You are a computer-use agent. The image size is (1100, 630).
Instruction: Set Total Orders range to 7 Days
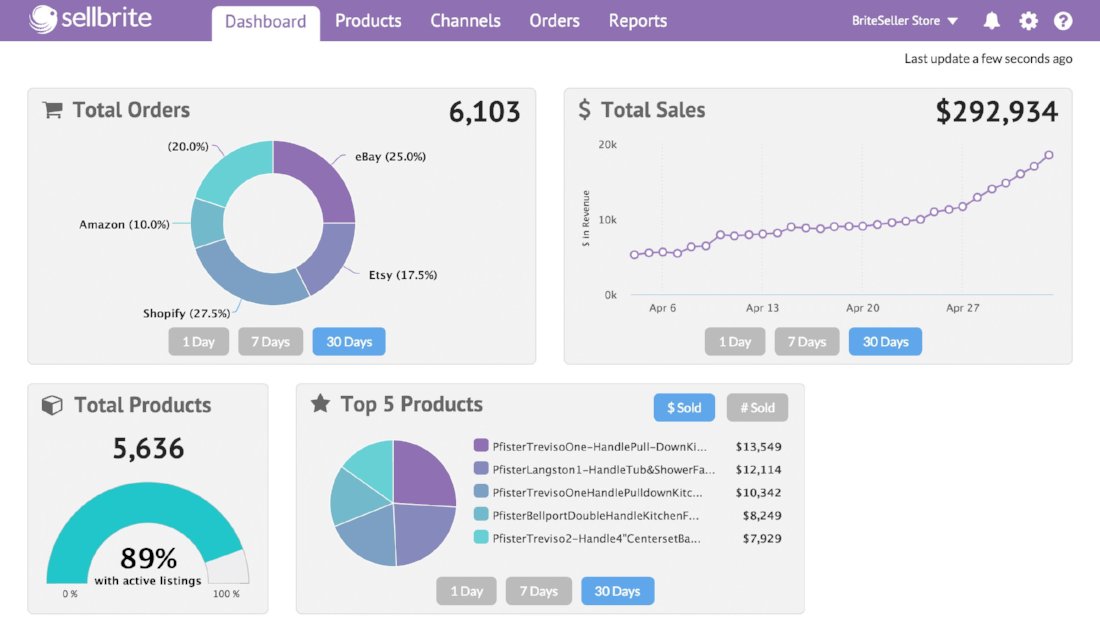pyautogui.click(x=270, y=342)
